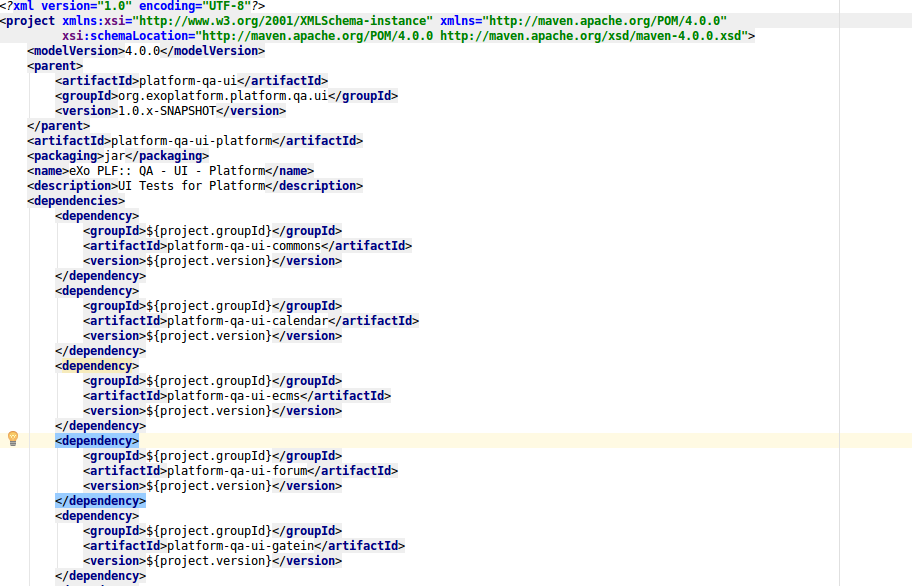This screenshot has height=586, width=912.
Task: Click the xml version declaration line
Action: pos(133,6)
